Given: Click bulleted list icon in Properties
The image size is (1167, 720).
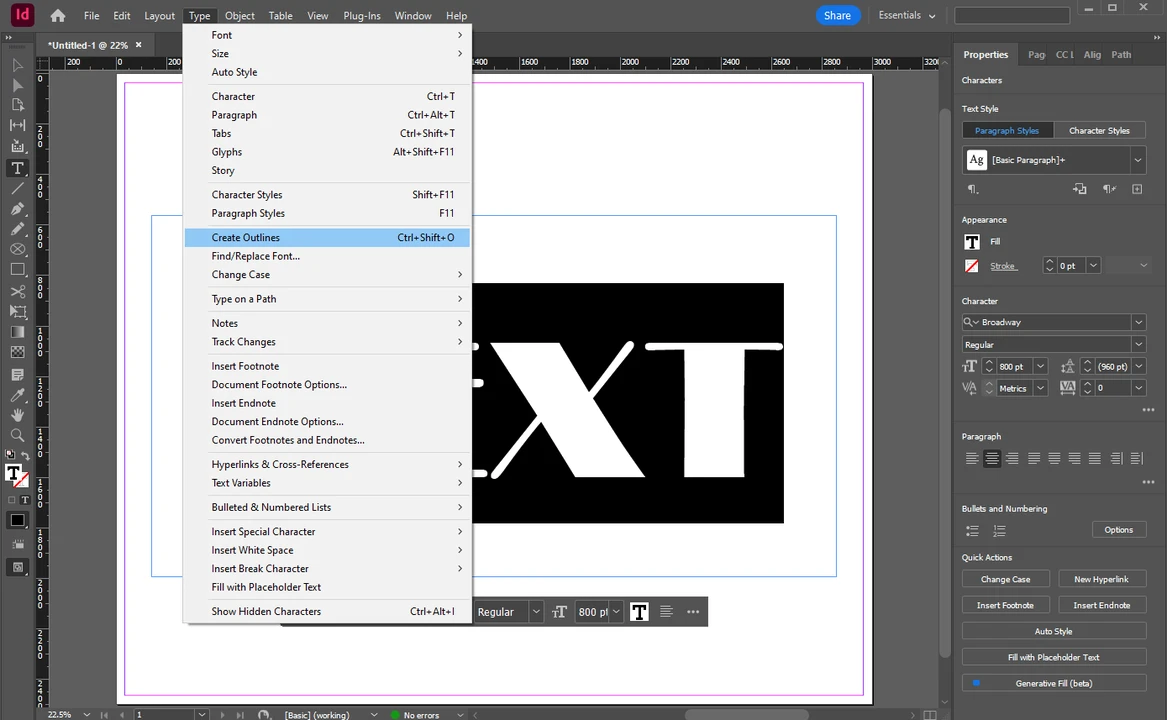Looking at the screenshot, I should coord(972,531).
